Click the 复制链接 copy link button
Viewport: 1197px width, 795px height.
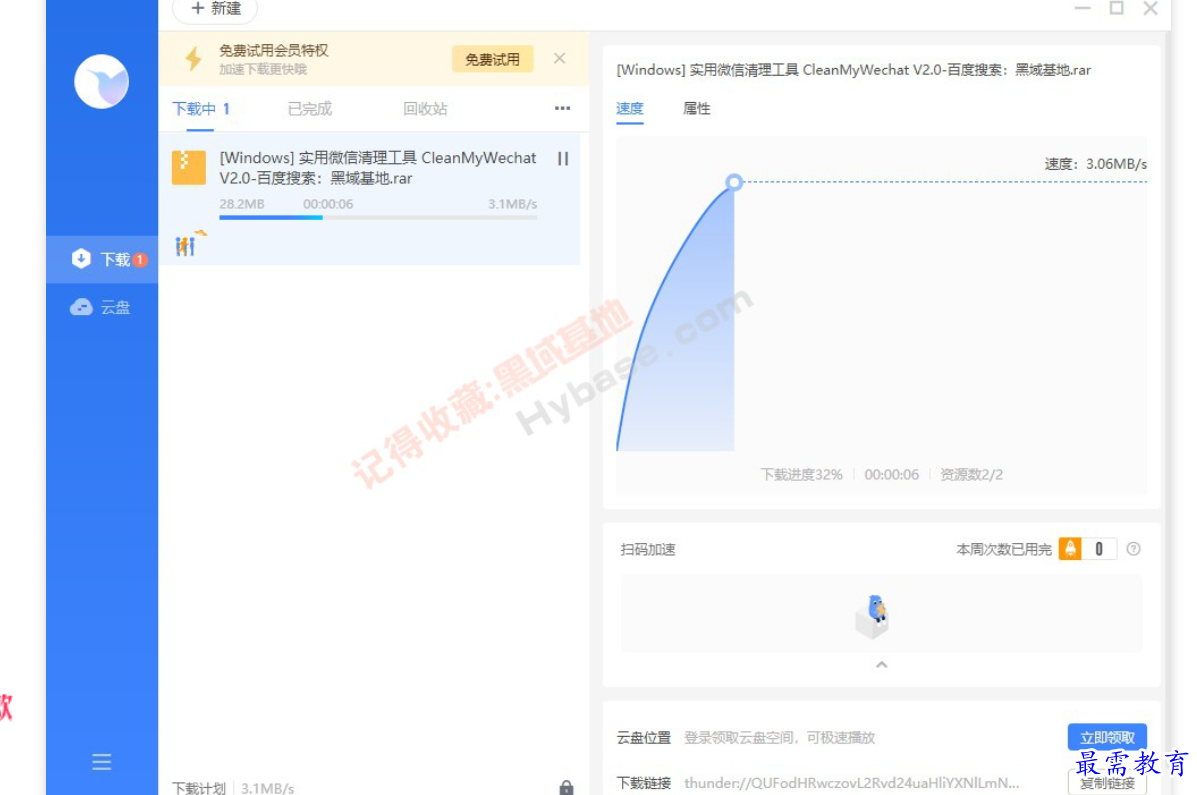pos(1107,783)
